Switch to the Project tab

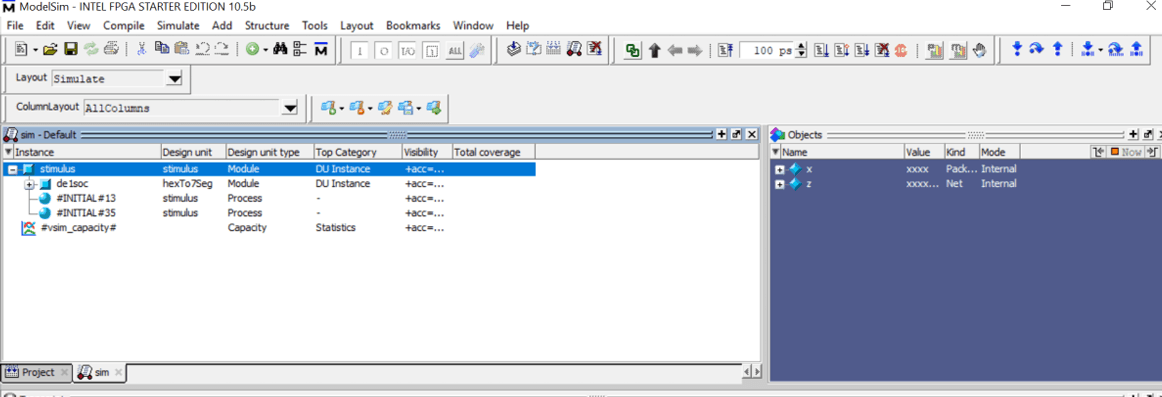36,372
